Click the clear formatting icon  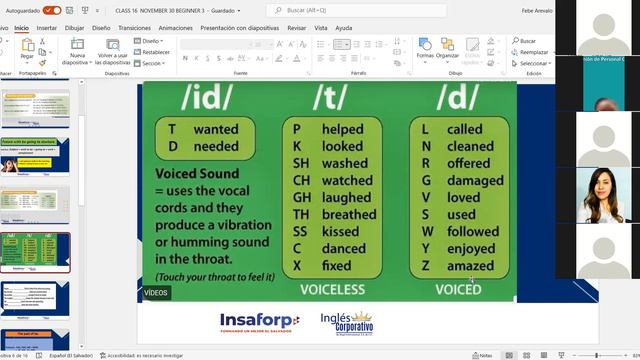point(303,44)
